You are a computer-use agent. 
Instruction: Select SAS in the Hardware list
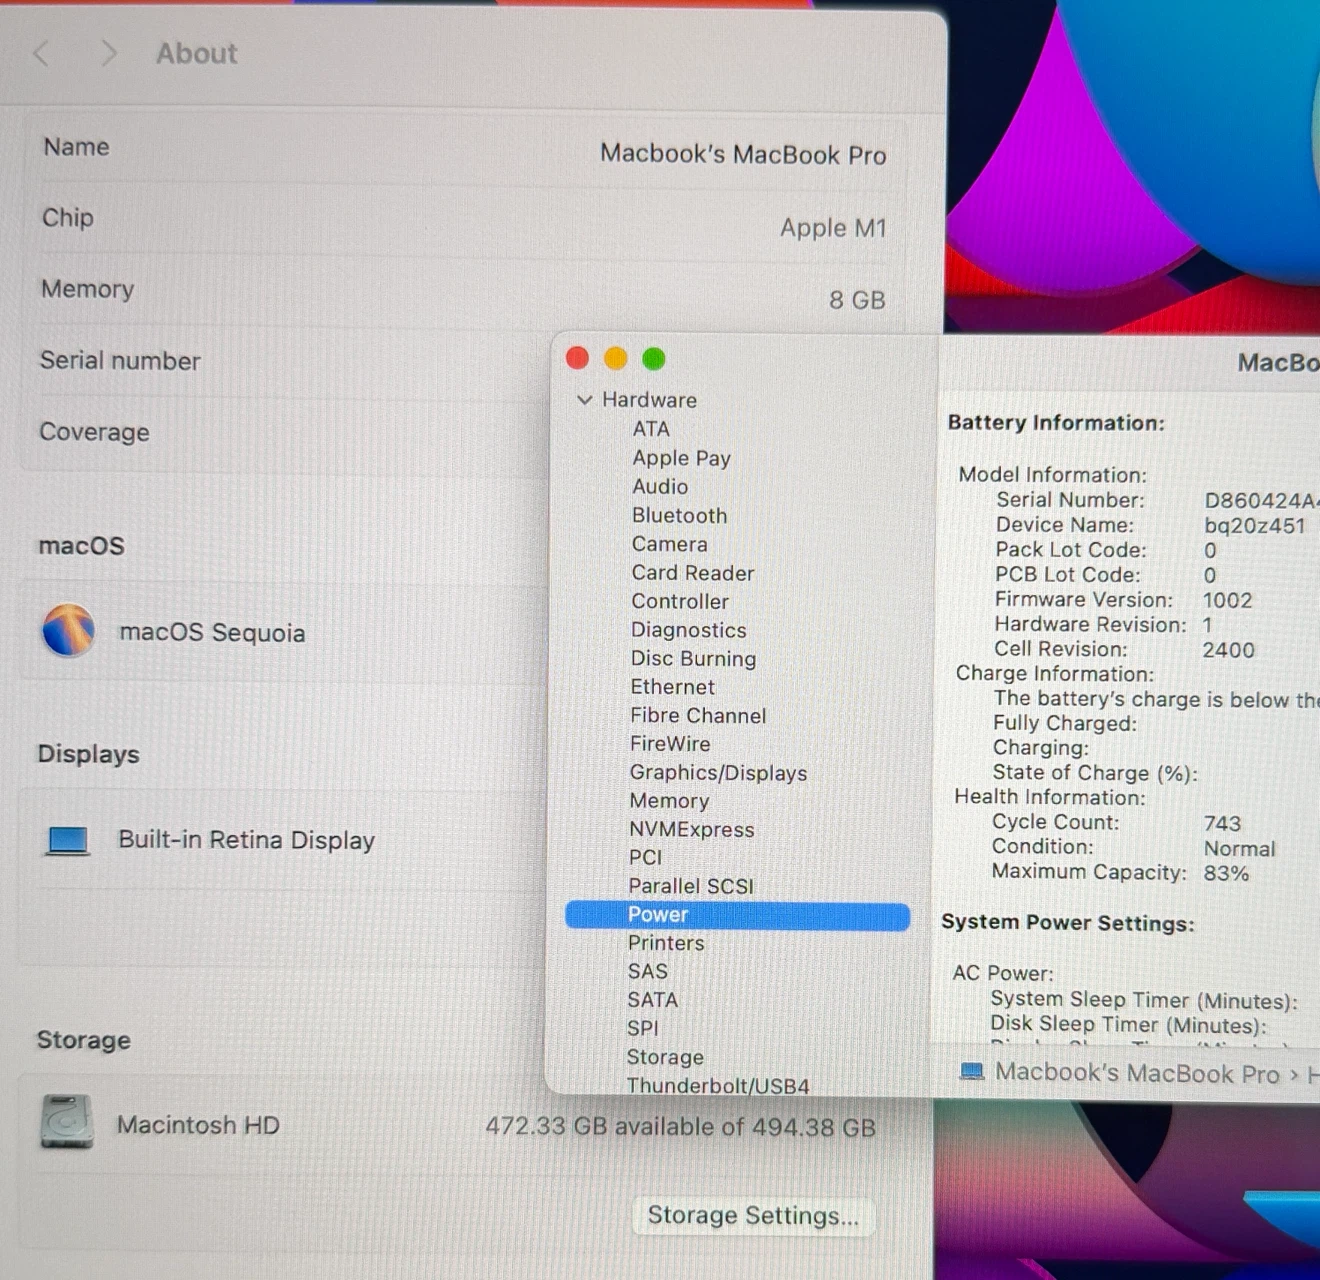tap(647, 972)
